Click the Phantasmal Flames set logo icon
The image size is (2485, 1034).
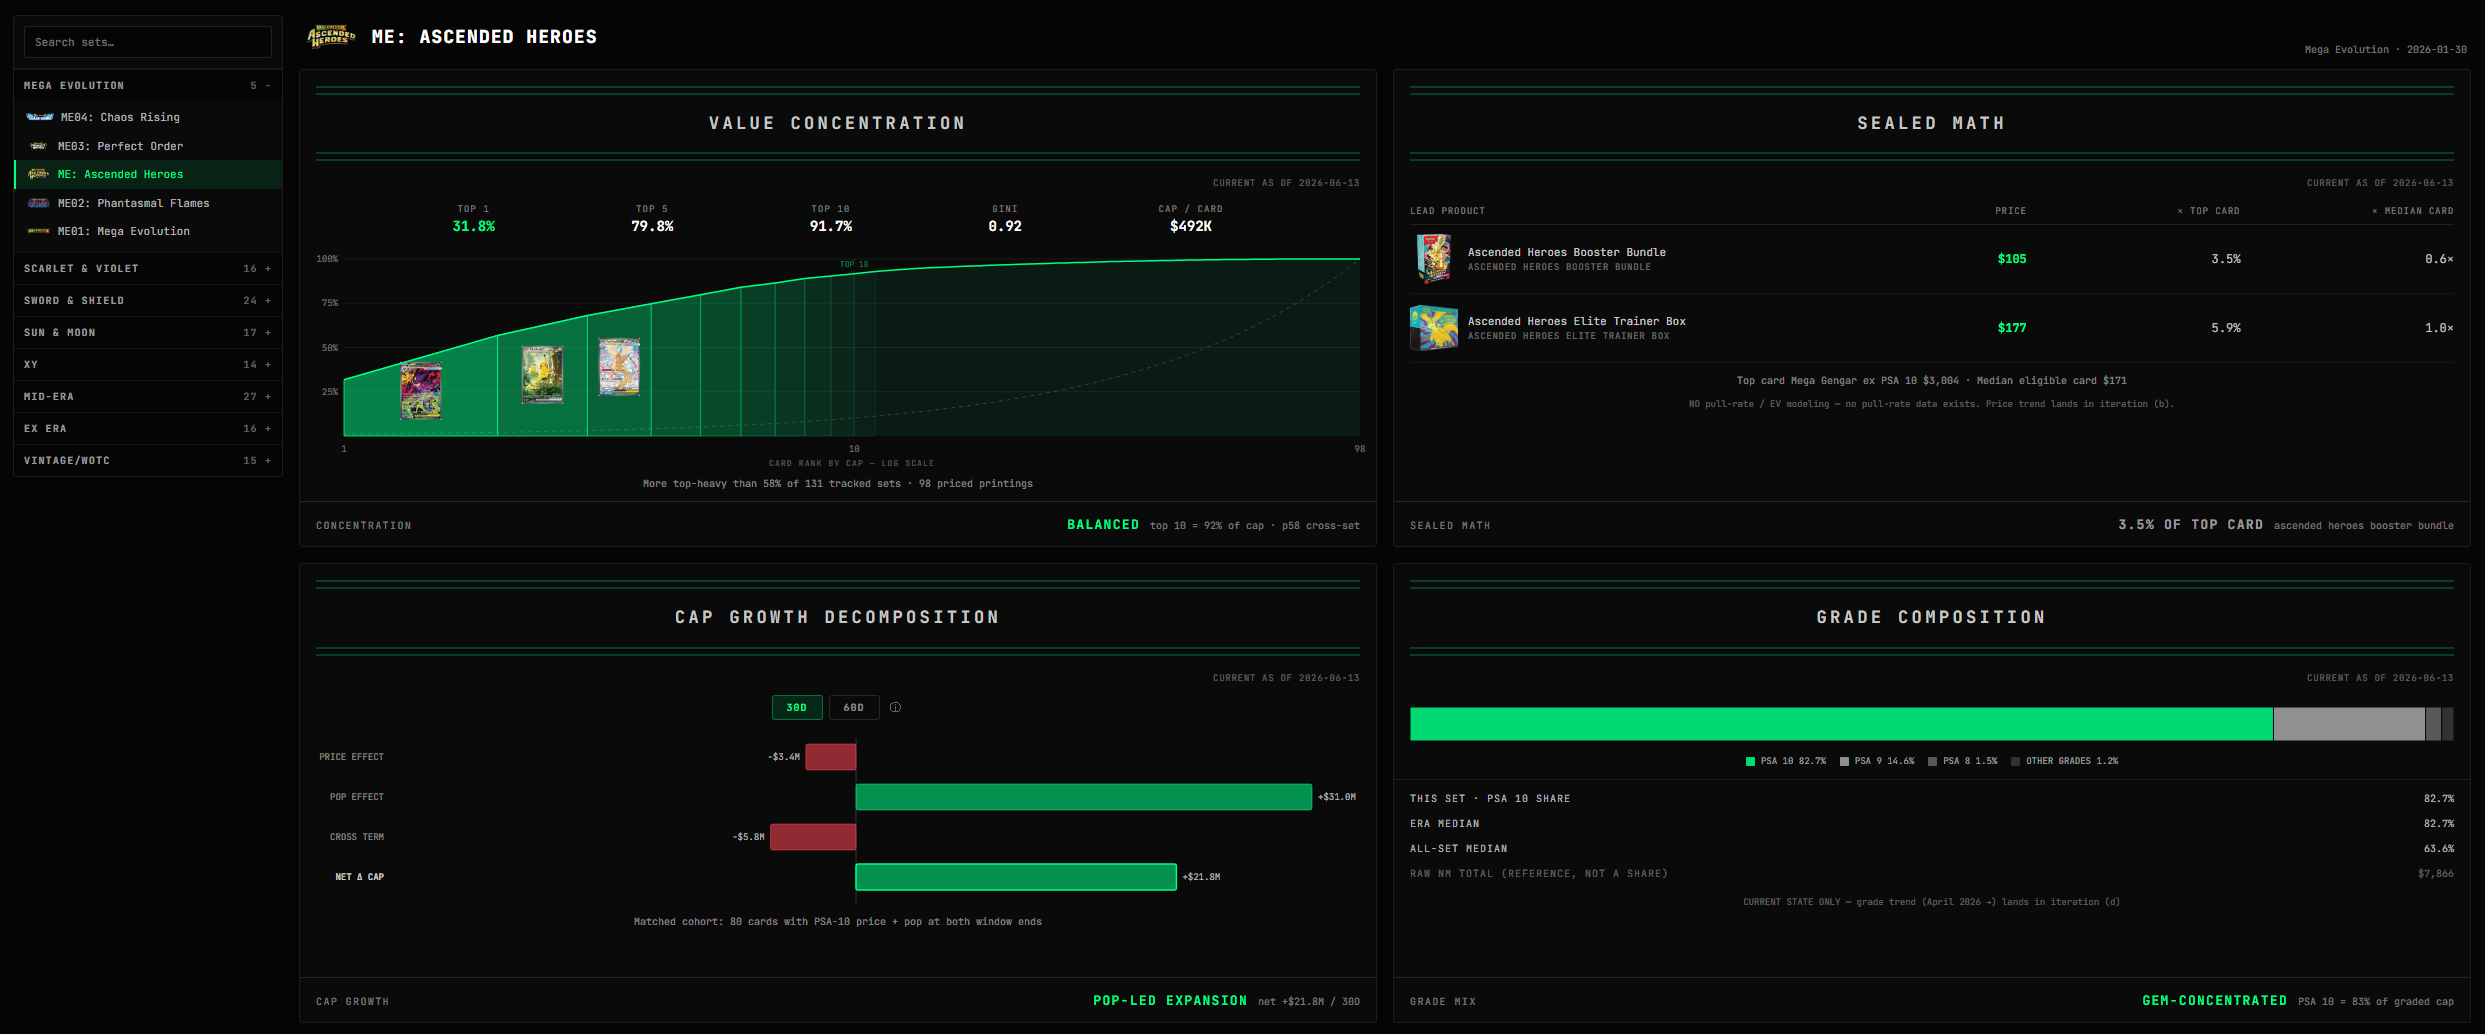coord(39,203)
